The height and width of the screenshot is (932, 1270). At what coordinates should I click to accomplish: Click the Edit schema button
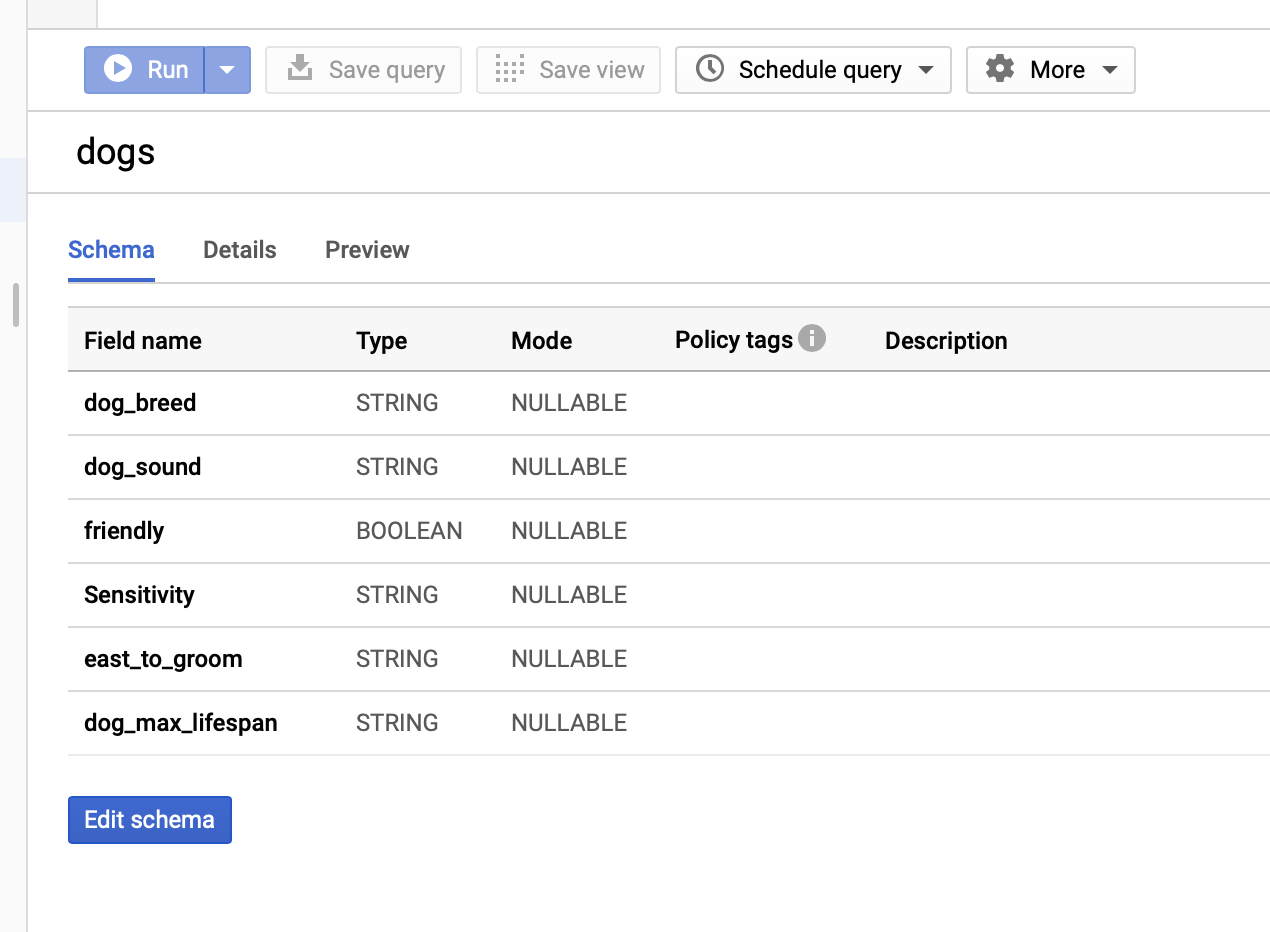[x=149, y=819]
